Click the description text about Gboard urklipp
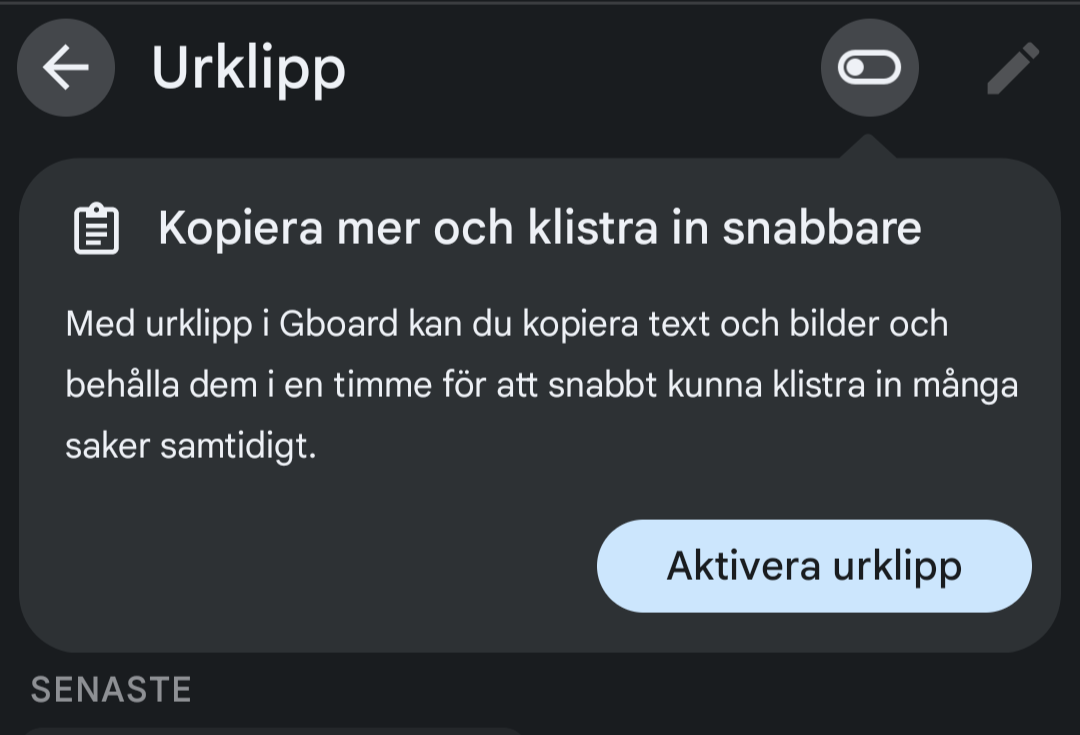1080x735 pixels. tap(541, 385)
